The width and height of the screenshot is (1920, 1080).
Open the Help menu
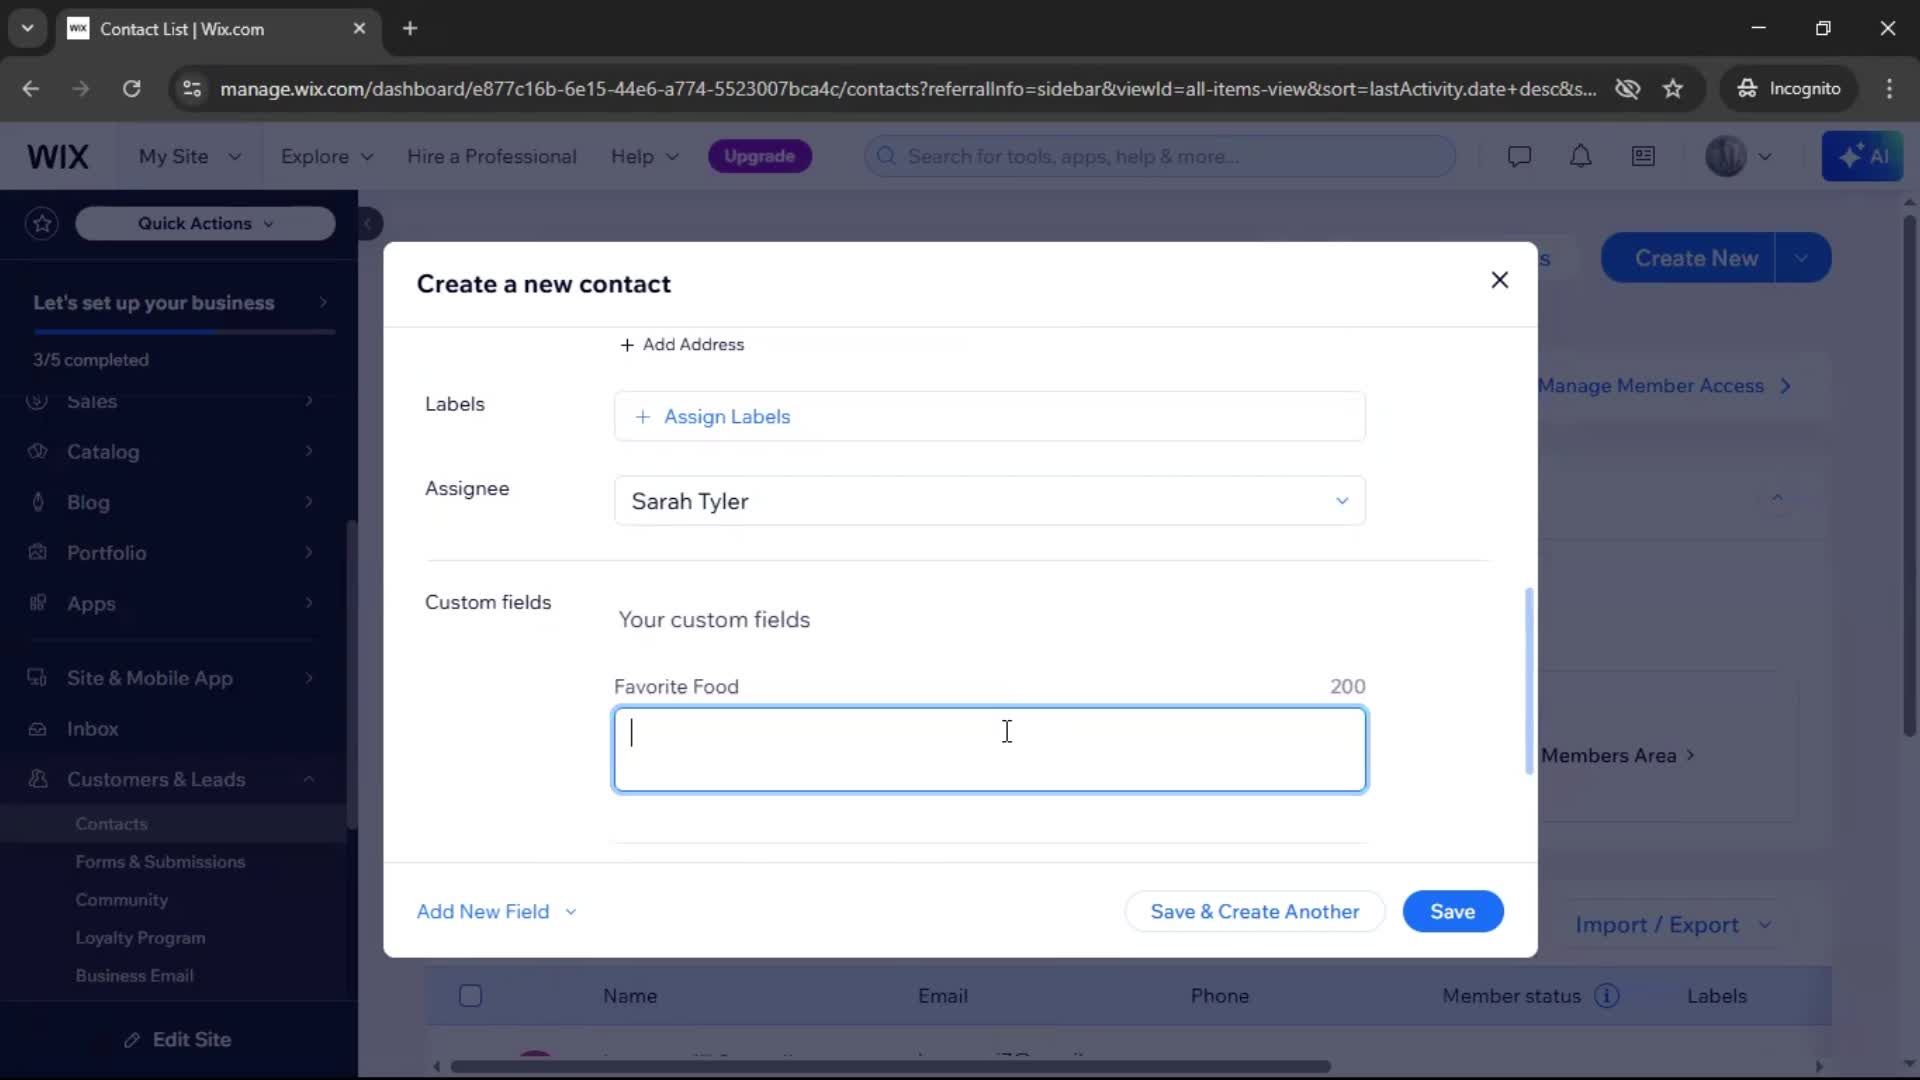point(645,156)
